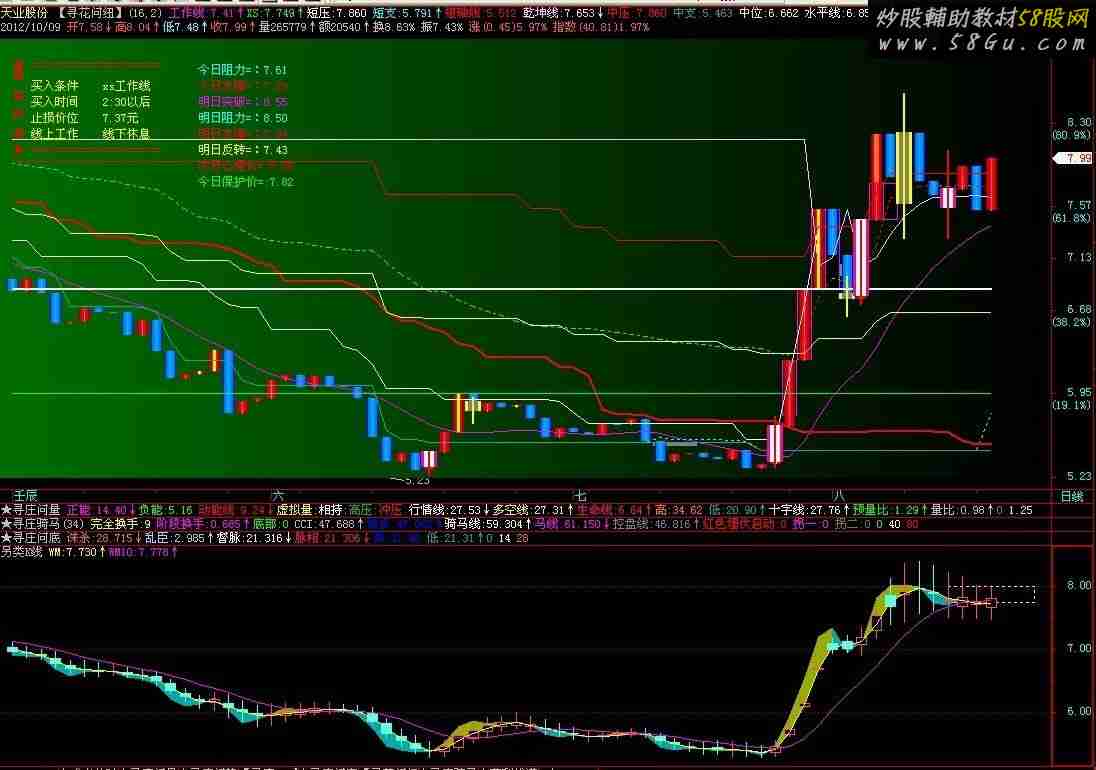Select the 【寻花问细】 indicator name
The image size is (1096, 770).
click(90, 13)
